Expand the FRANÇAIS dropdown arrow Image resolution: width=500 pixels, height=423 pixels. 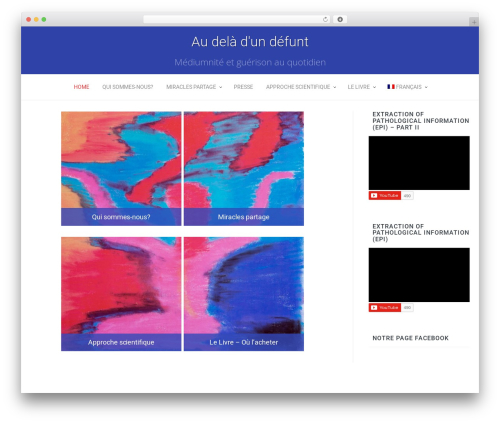tap(426, 87)
